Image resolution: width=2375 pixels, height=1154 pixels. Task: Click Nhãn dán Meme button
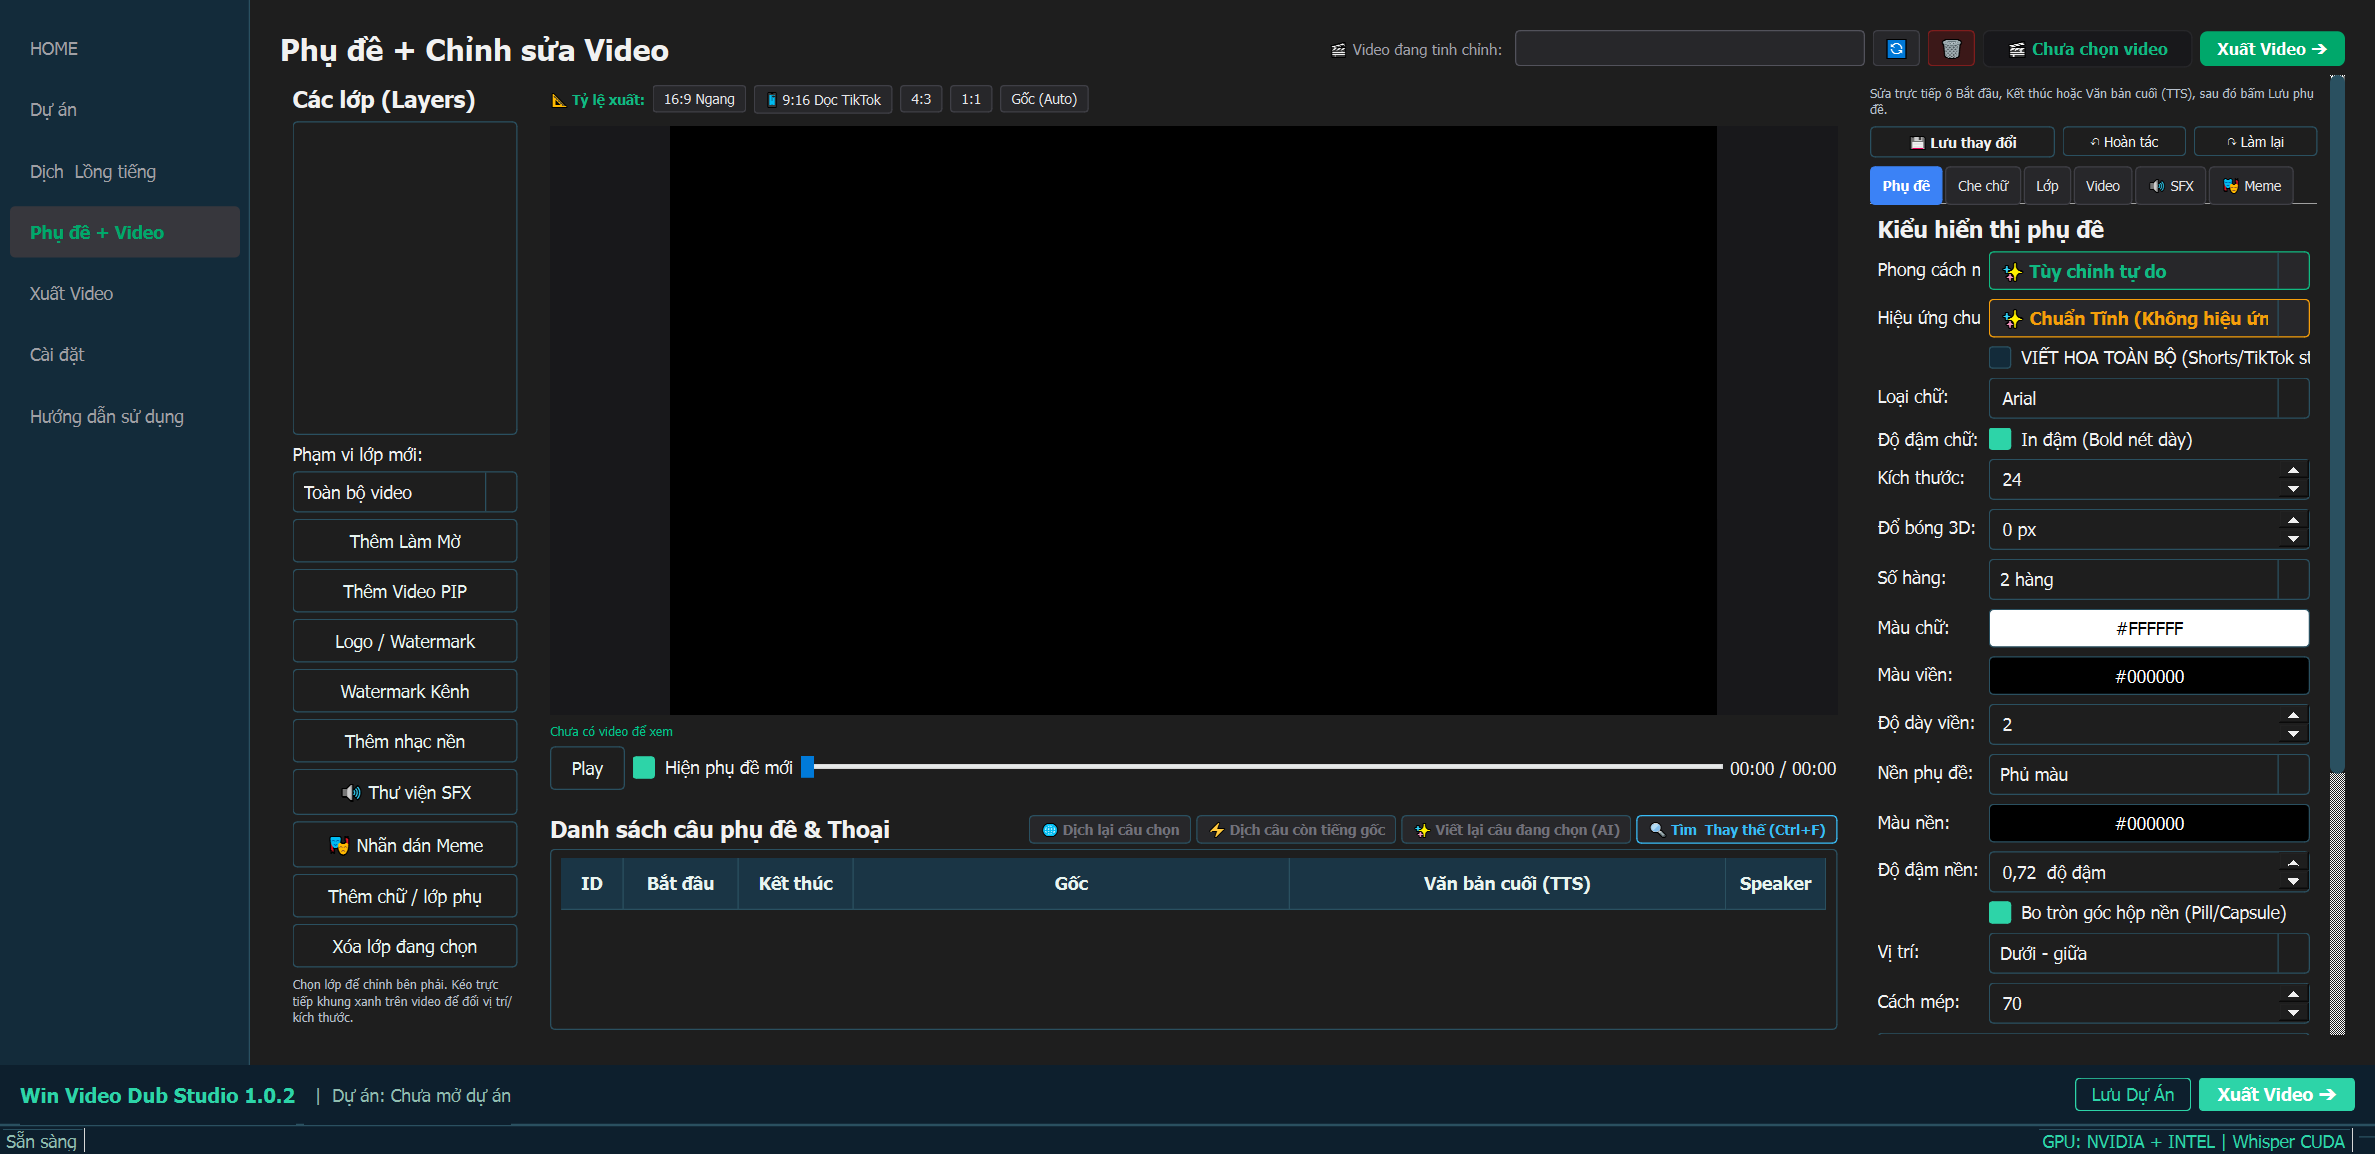coord(404,845)
